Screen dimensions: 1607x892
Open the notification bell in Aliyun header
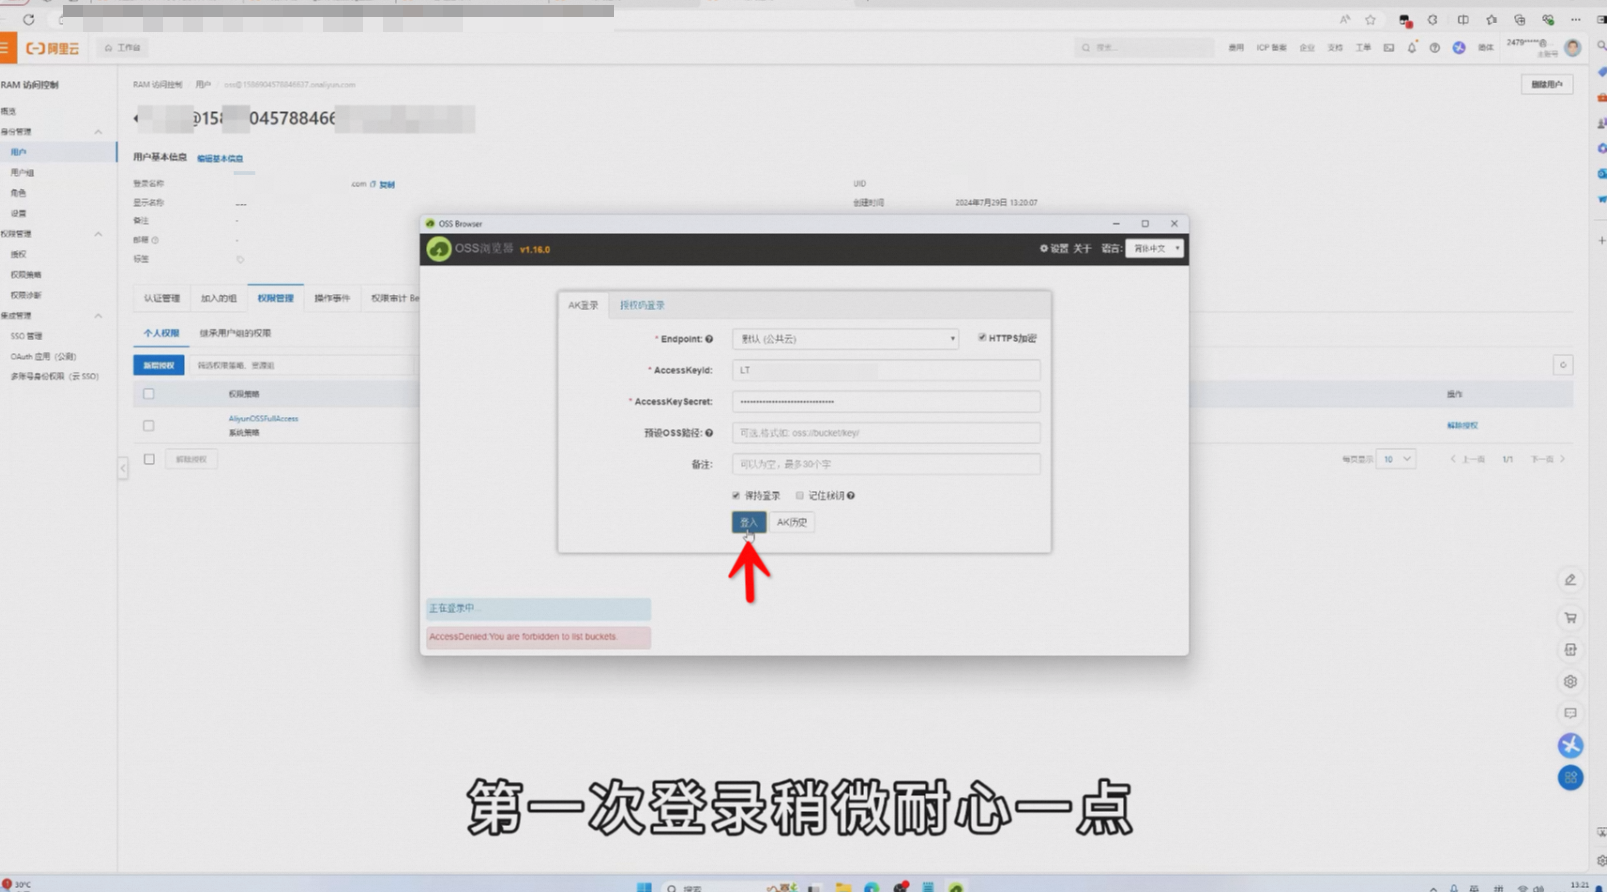[x=1412, y=48]
